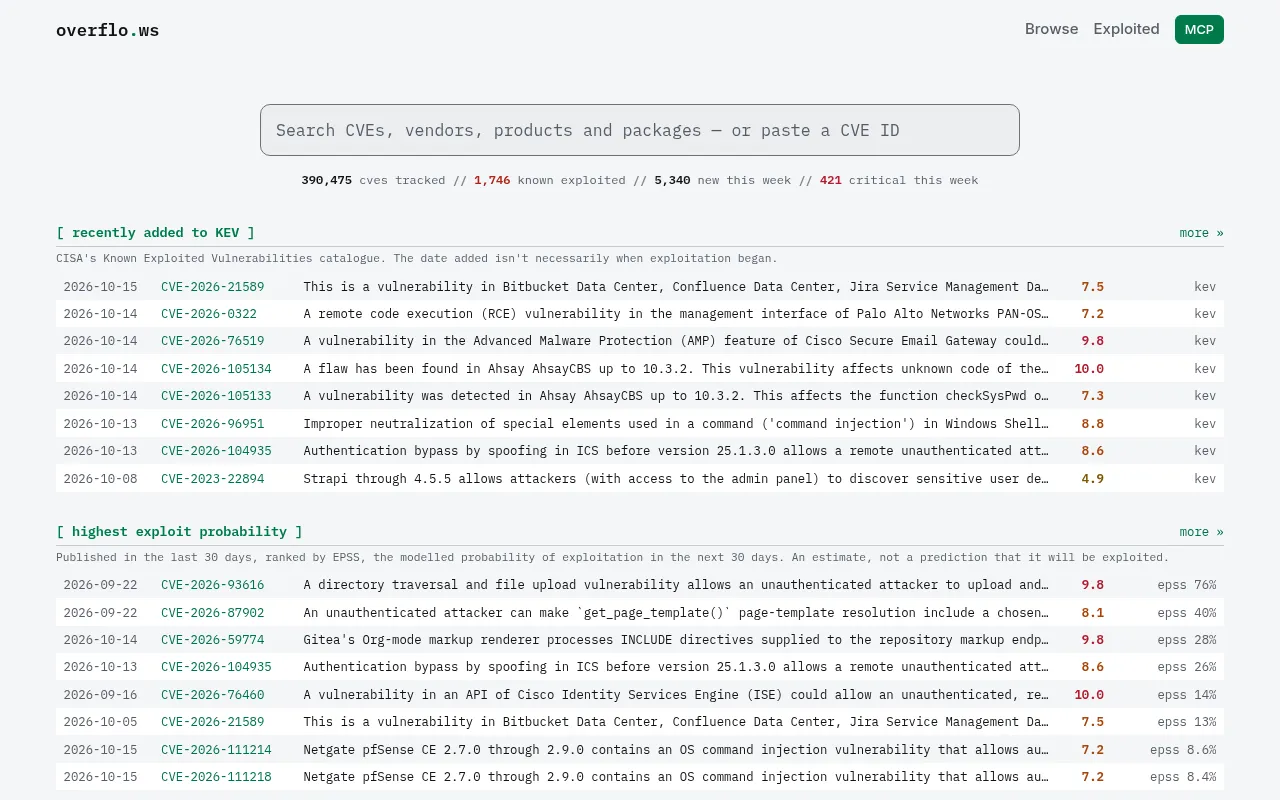View CVE-2026-87902 details
This screenshot has width=1280, height=800.
(x=213, y=613)
